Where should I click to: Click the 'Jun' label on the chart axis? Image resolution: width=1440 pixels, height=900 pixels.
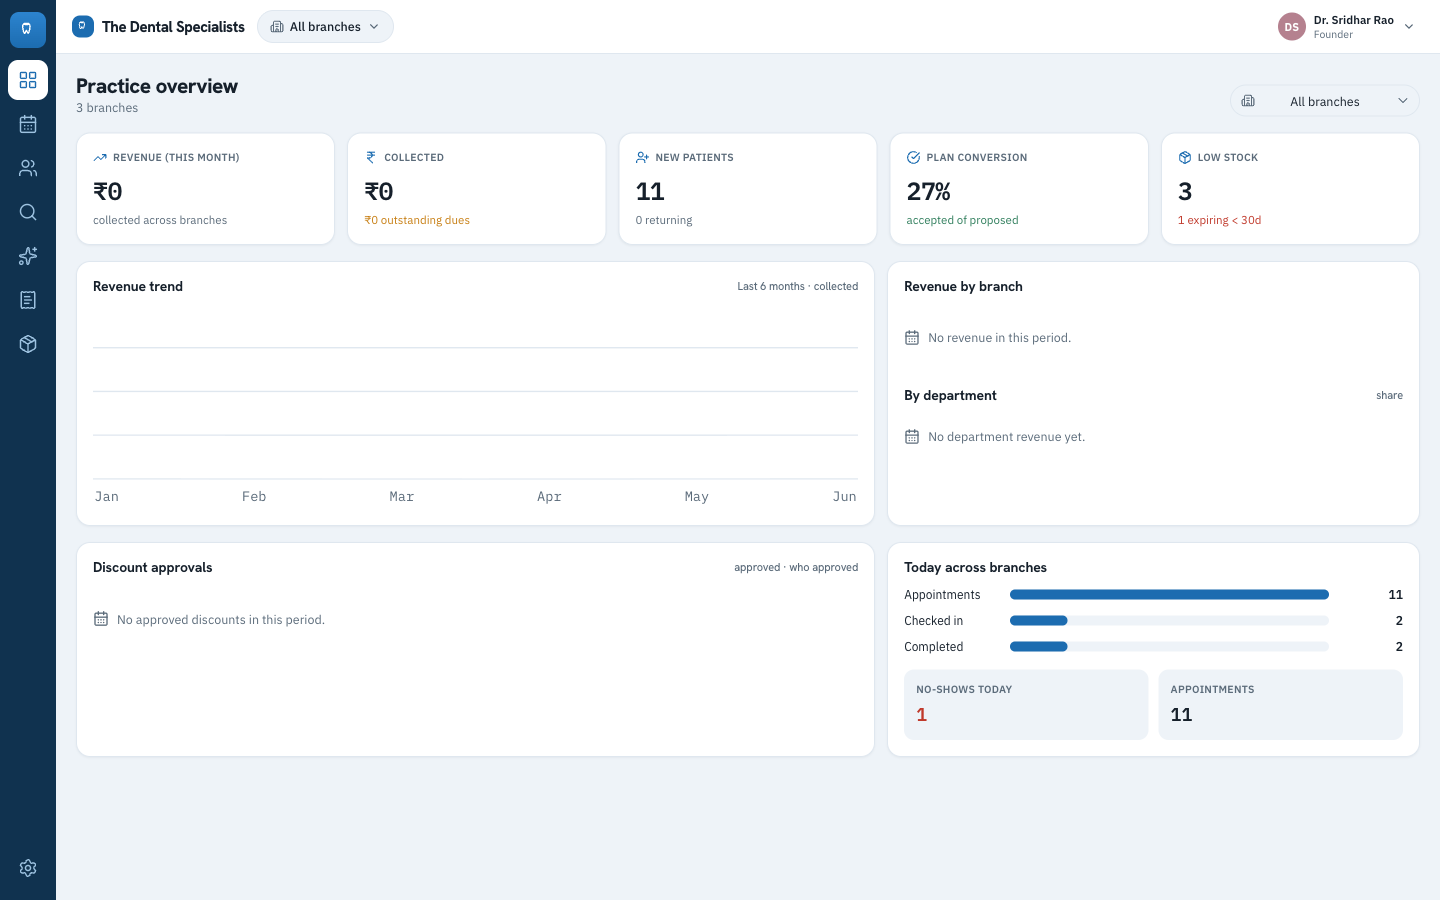pyautogui.click(x=845, y=496)
